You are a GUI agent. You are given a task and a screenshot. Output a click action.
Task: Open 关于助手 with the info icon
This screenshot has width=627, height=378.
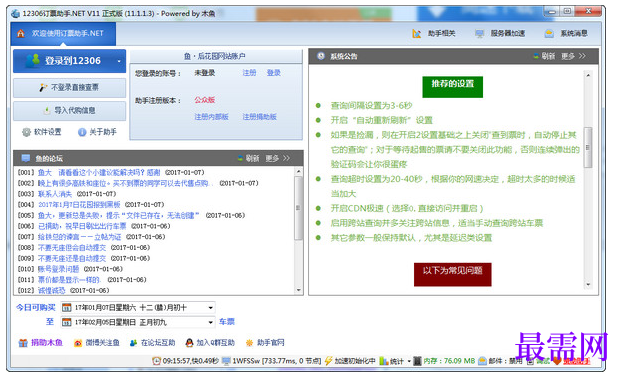click(x=98, y=132)
